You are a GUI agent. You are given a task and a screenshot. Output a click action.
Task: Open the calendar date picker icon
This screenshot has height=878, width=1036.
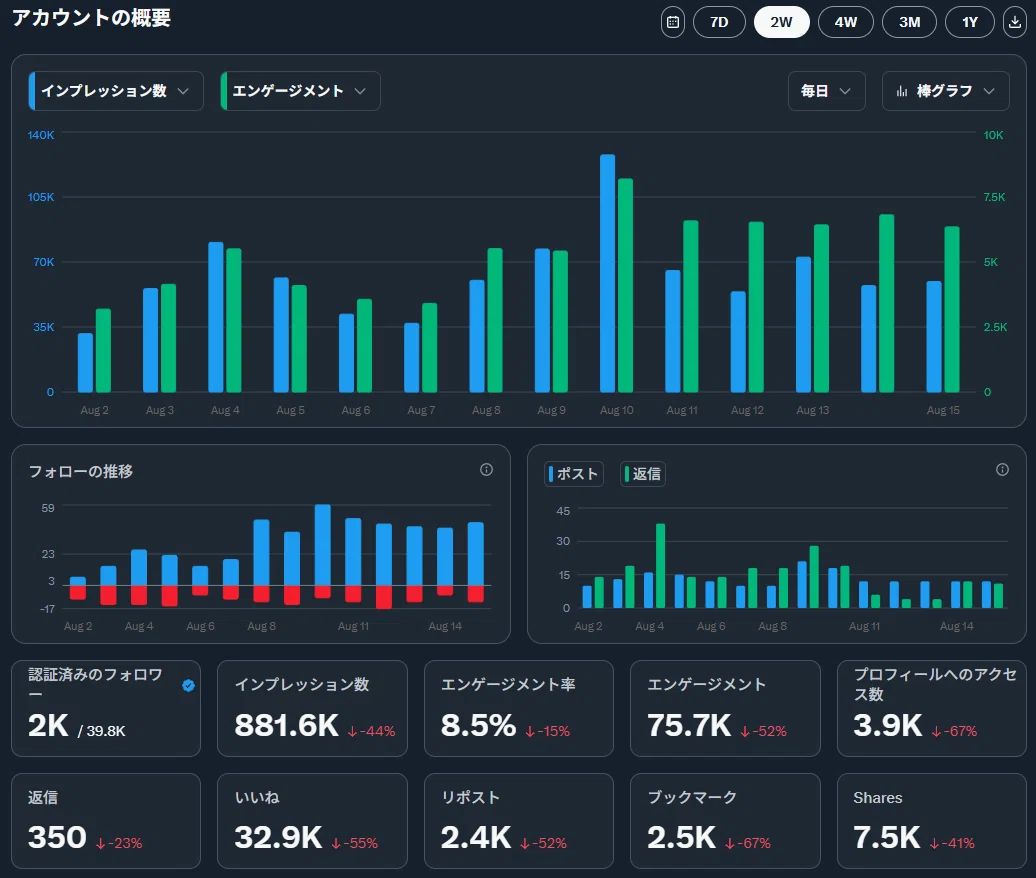coord(673,22)
